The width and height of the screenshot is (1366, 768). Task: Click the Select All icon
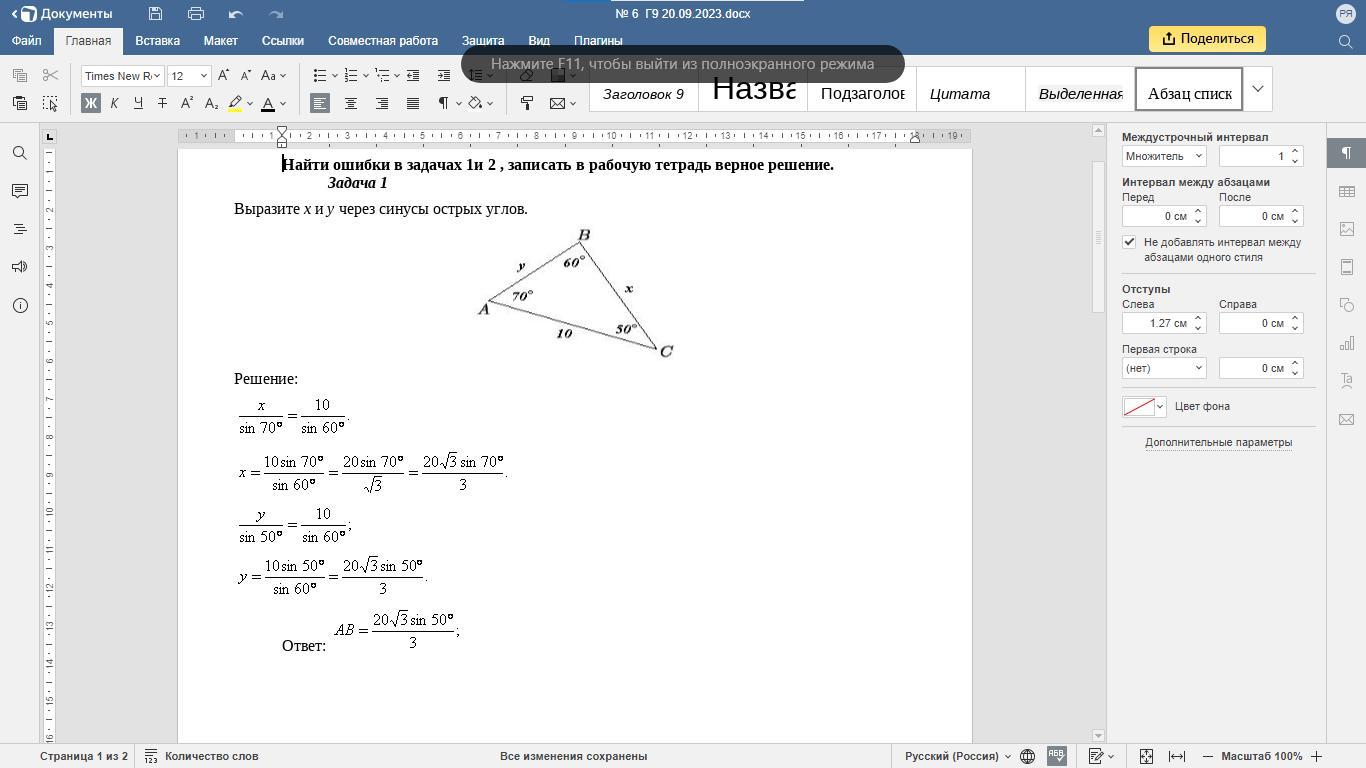pyautogui.click(x=50, y=103)
